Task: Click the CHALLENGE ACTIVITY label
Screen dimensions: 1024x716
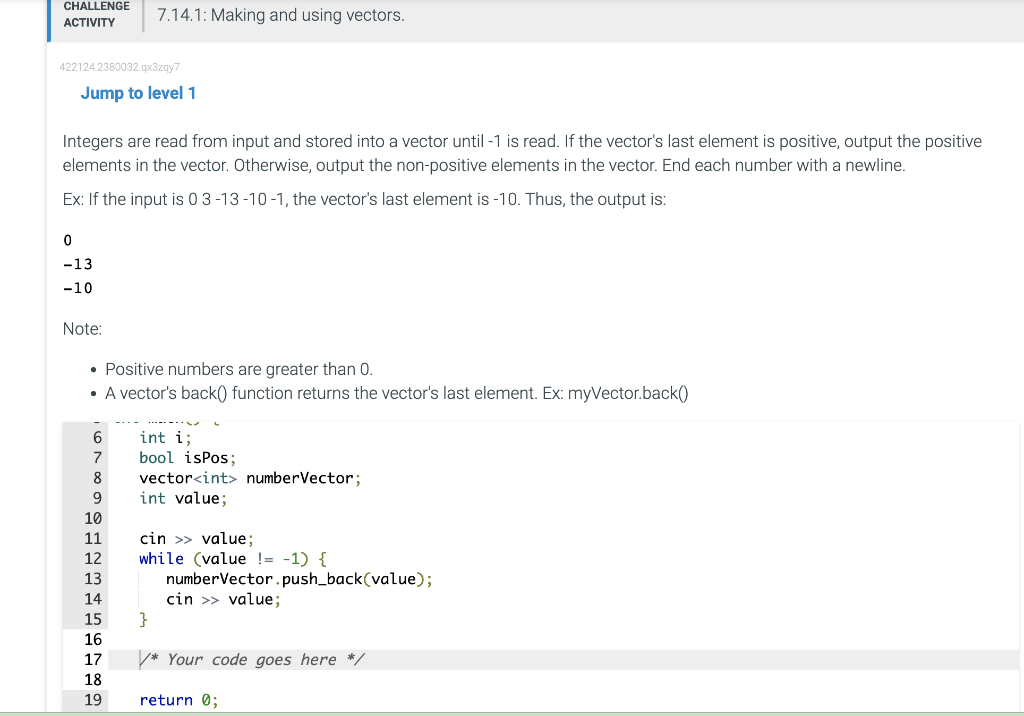Action: pos(95,13)
